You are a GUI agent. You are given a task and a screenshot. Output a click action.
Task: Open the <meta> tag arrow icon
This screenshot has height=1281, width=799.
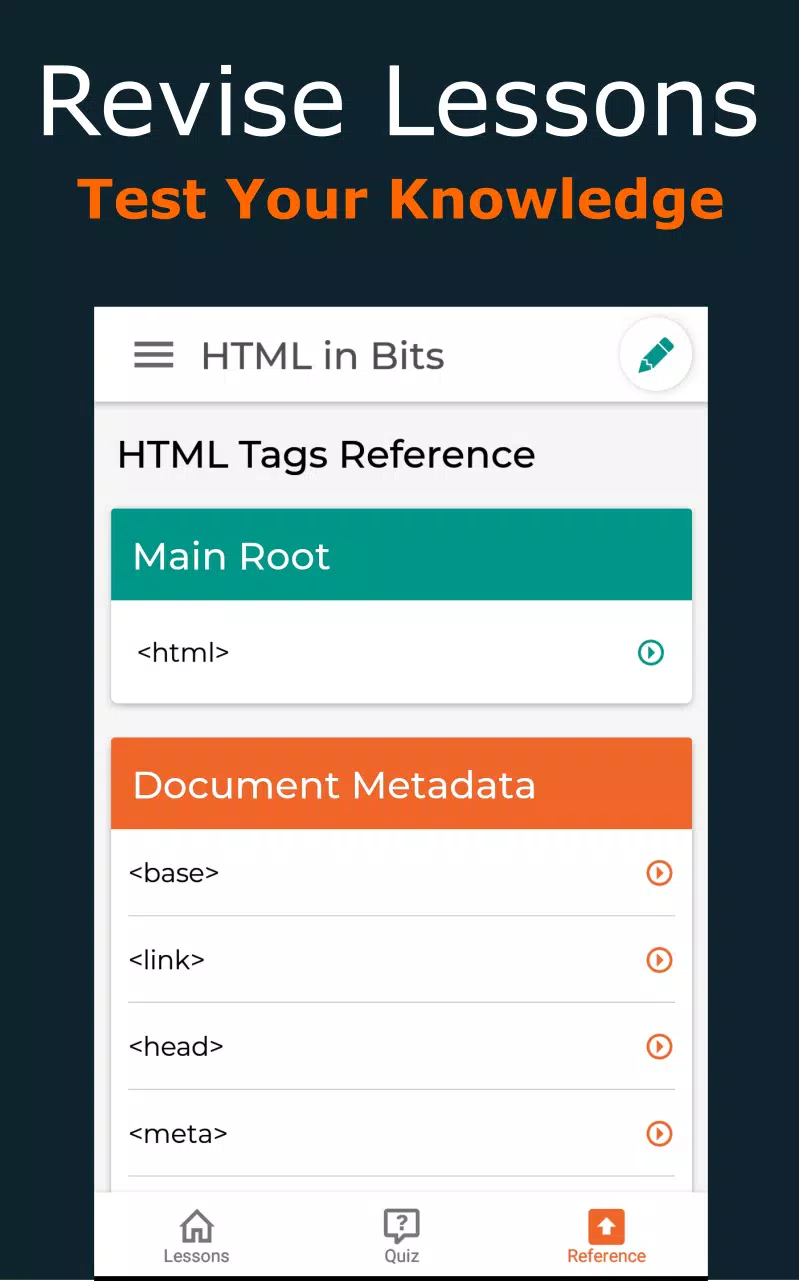[659, 1134]
